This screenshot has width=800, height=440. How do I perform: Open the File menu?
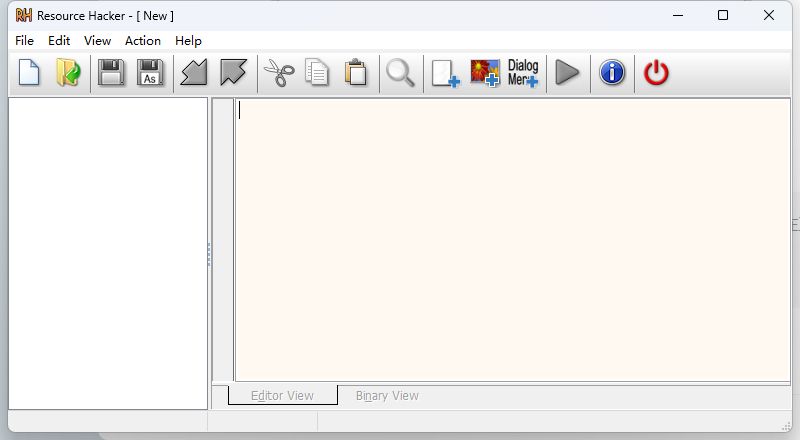(24, 41)
